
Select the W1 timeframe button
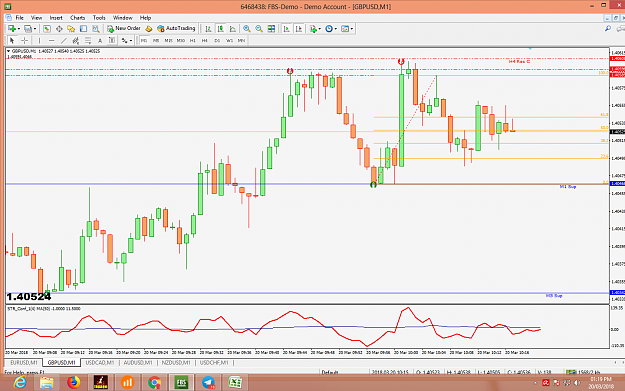[229, 40]
